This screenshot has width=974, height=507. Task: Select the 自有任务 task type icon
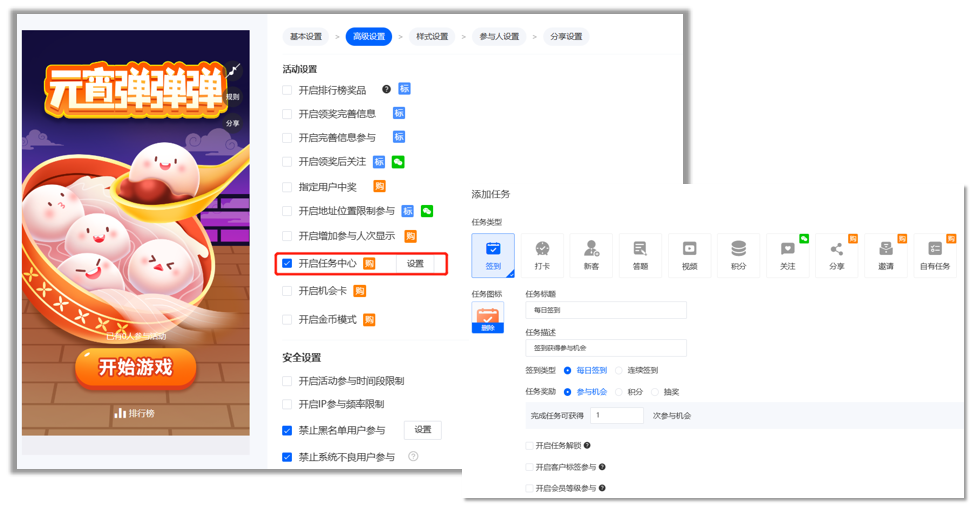[935, 255]
